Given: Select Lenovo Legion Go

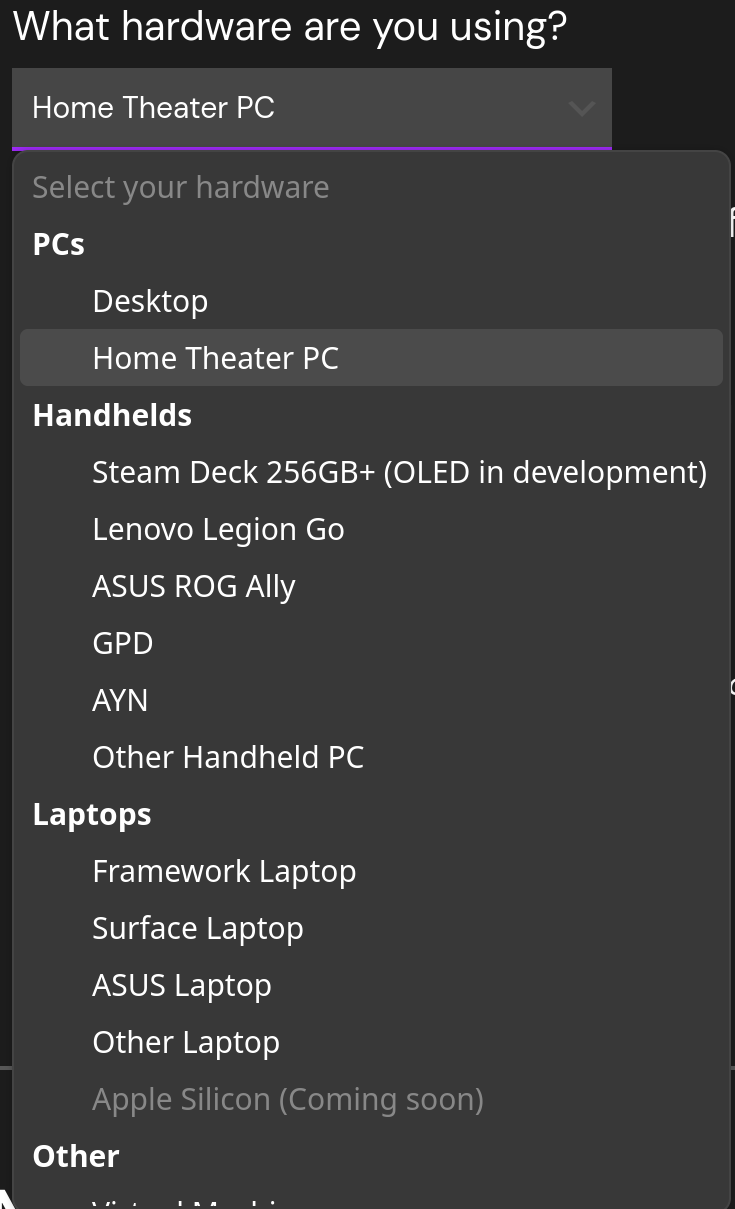Looking at the screenshot, I should [218, 529].
